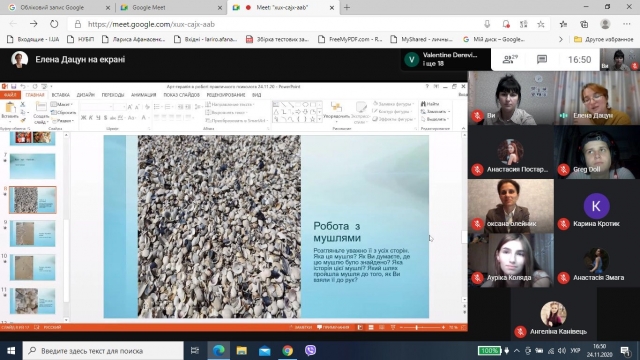The image size is (640, 360).
Task: Click the Windows search box
Action: (x=104, y=351)
